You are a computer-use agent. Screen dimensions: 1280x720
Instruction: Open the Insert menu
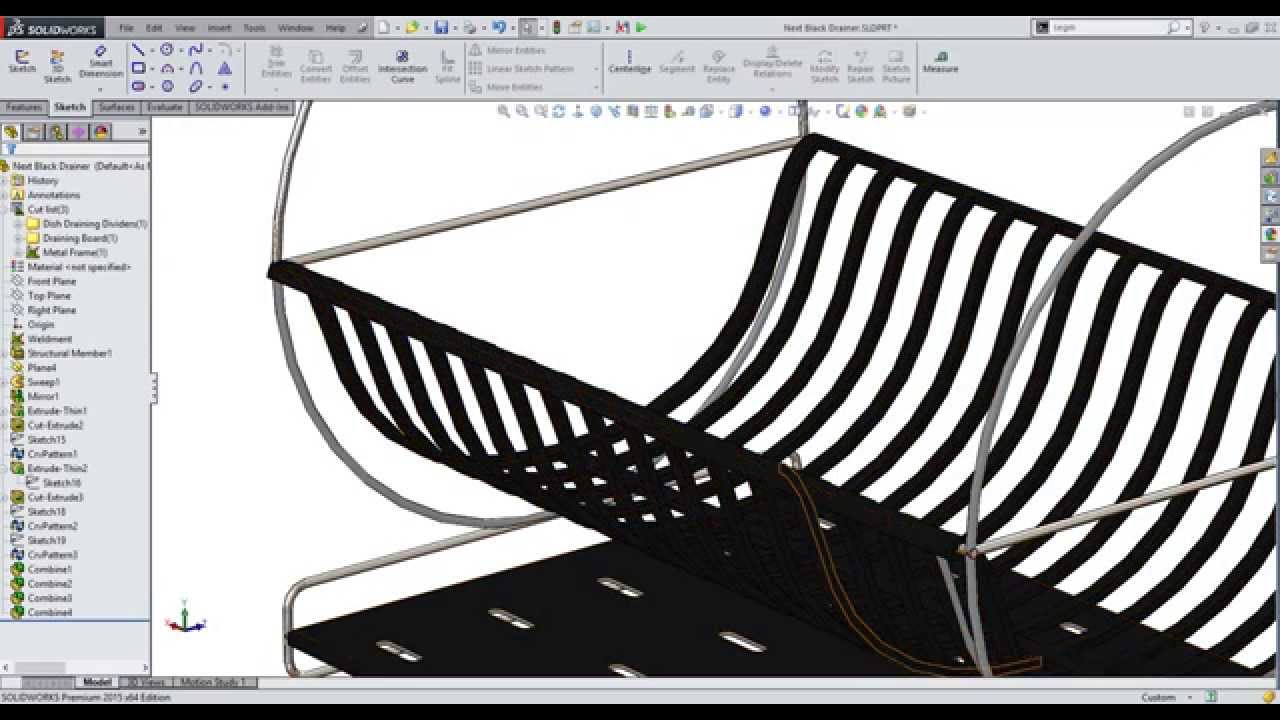point(219,28)
